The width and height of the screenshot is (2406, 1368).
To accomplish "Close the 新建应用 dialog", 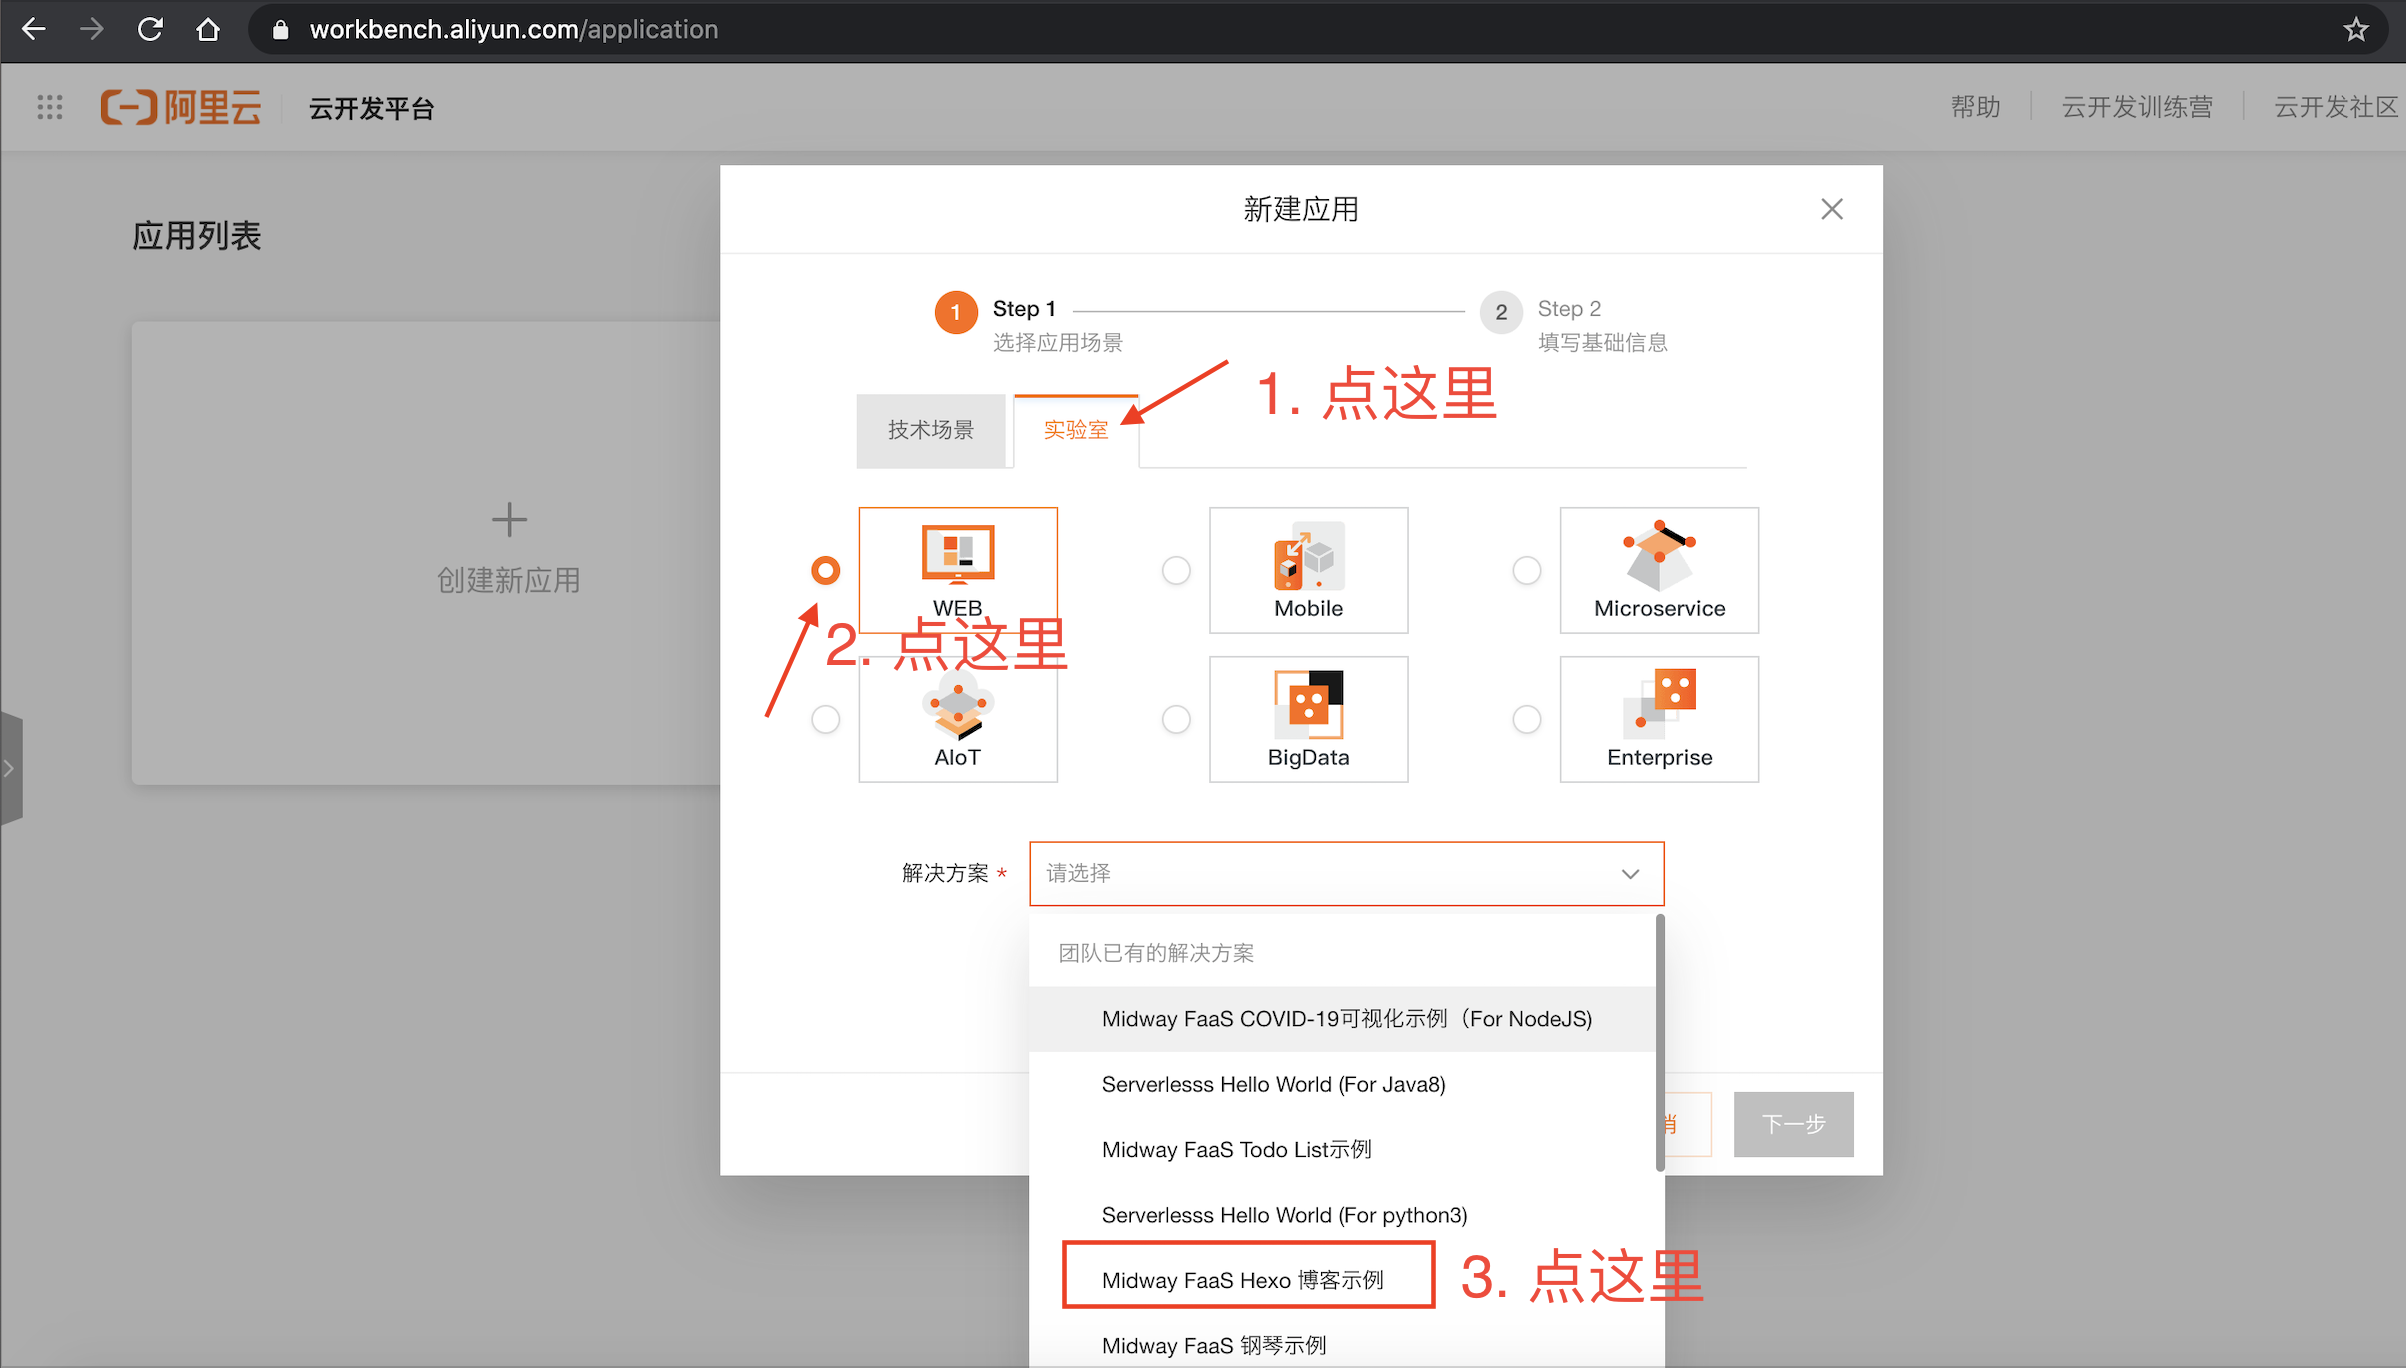I will tap(1831, 209).
